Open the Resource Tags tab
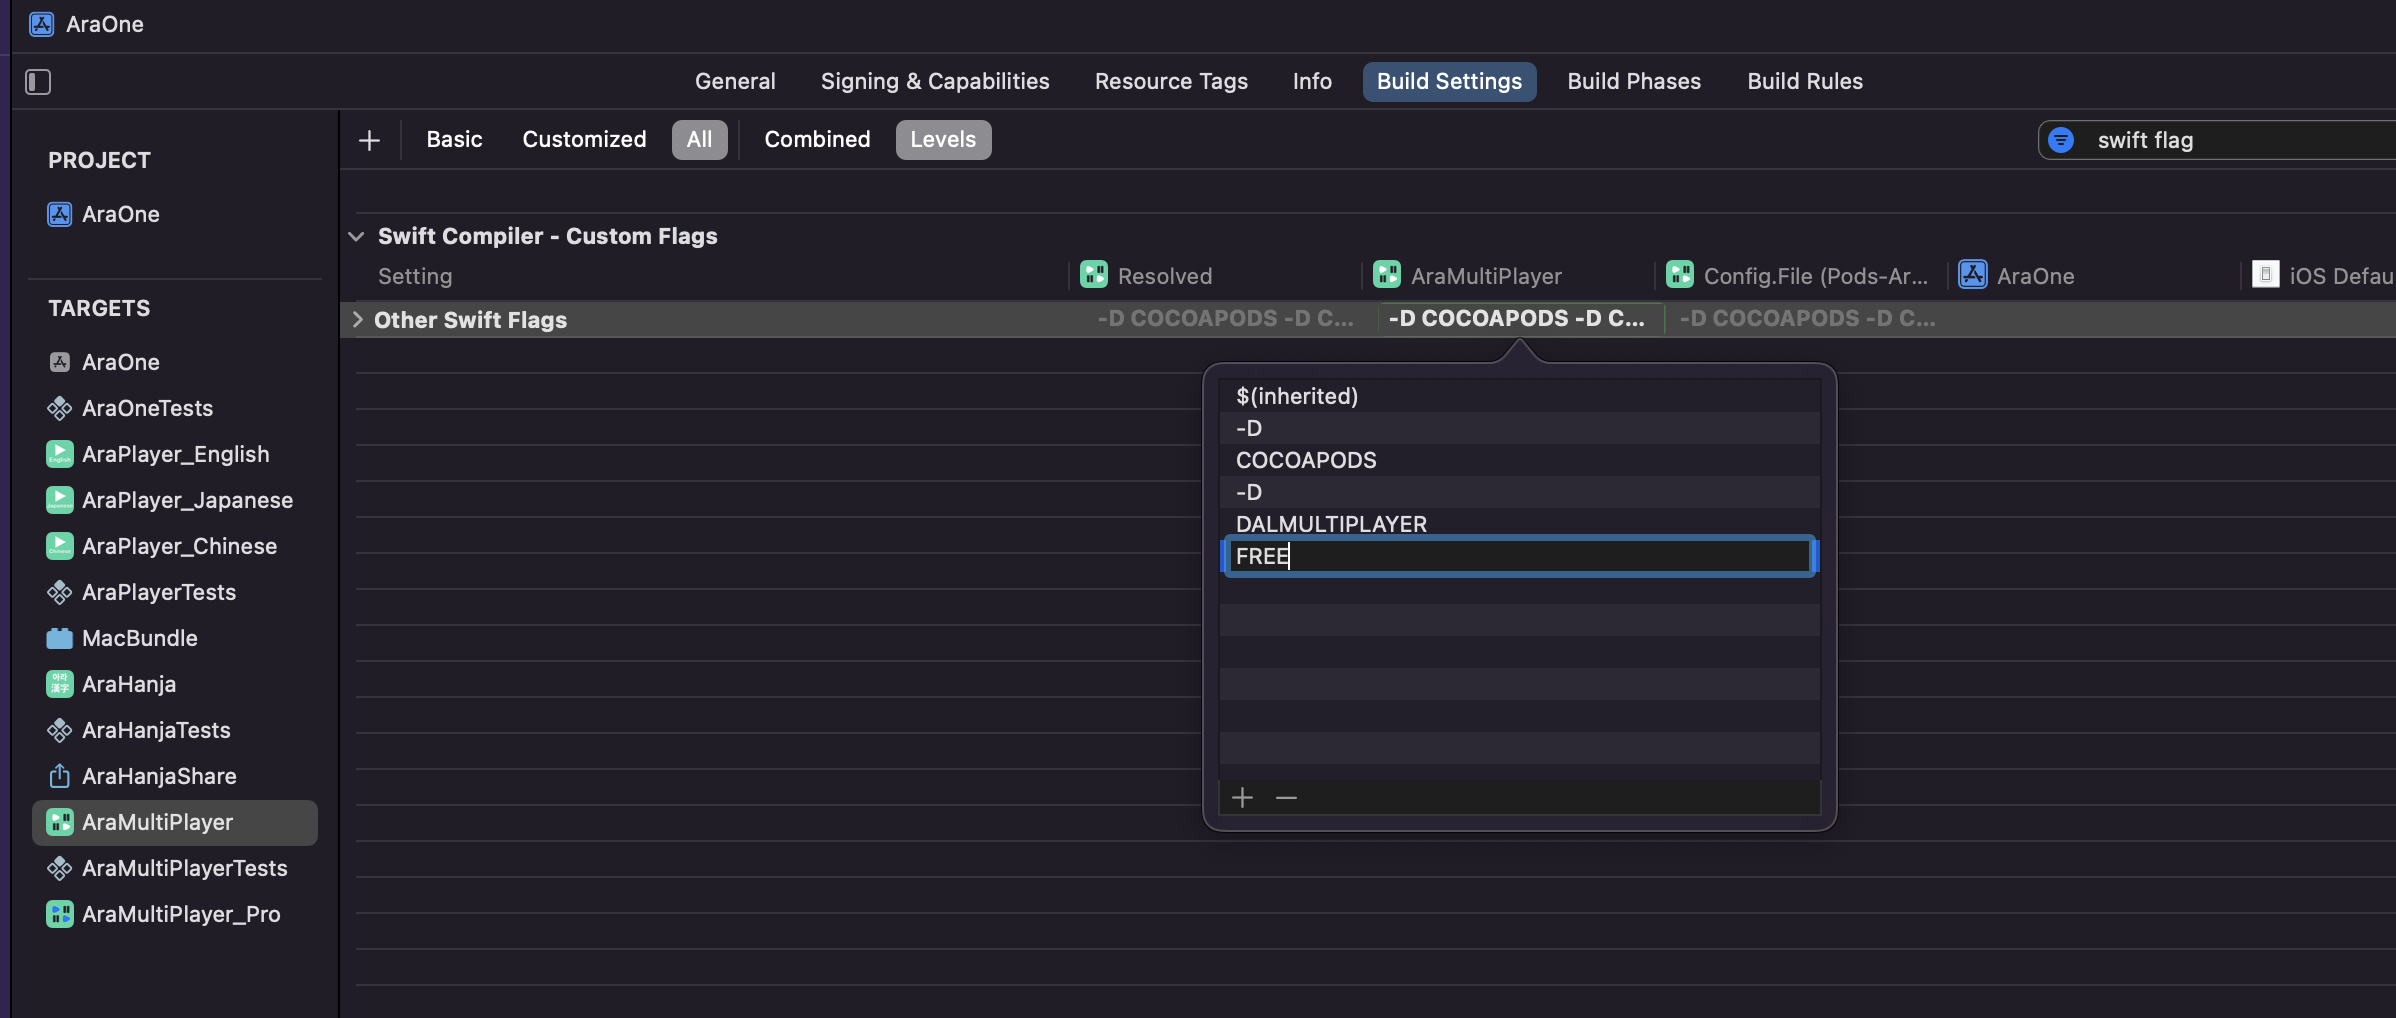Viewport: 2396px width, 1018px height. point(1171,81)
